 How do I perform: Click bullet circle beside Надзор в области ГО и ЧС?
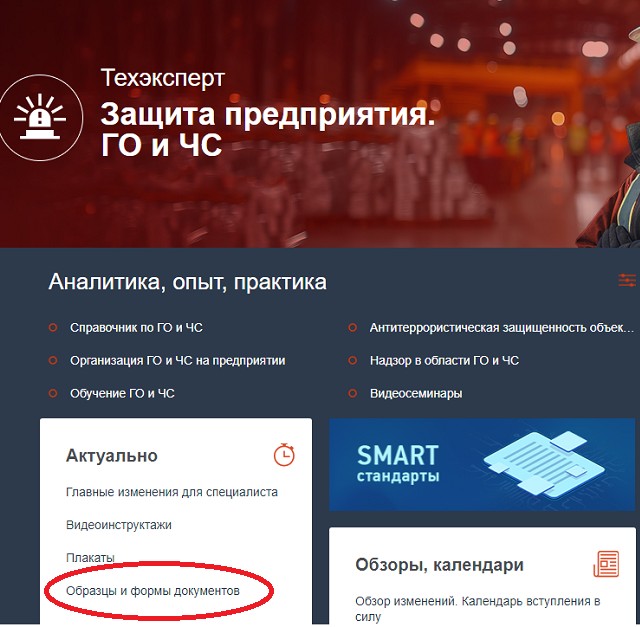pyautogui.click(x=353, y=361)
